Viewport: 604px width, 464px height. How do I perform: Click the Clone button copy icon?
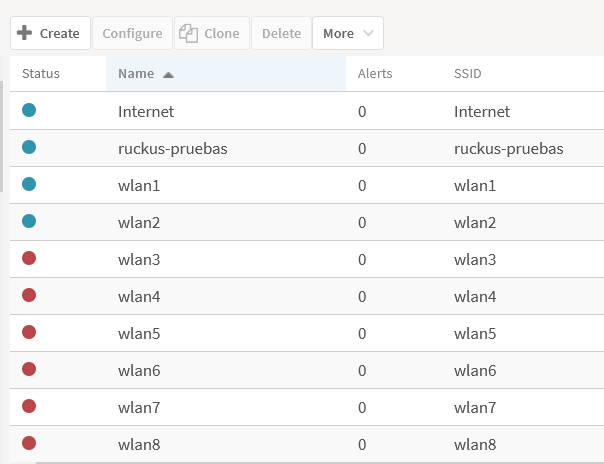pos(188,33)
